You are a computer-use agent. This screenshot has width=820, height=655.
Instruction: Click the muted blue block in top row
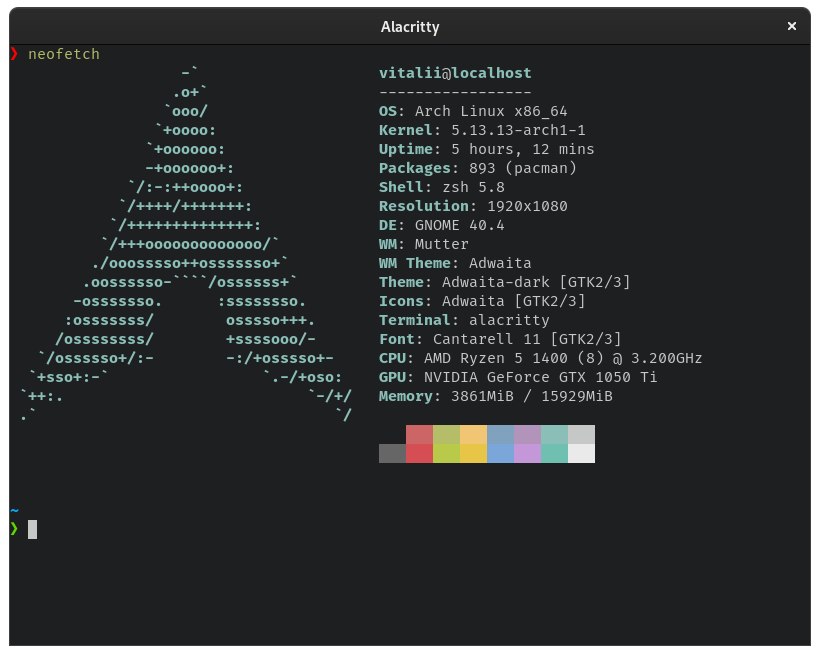tap(500, 434)
